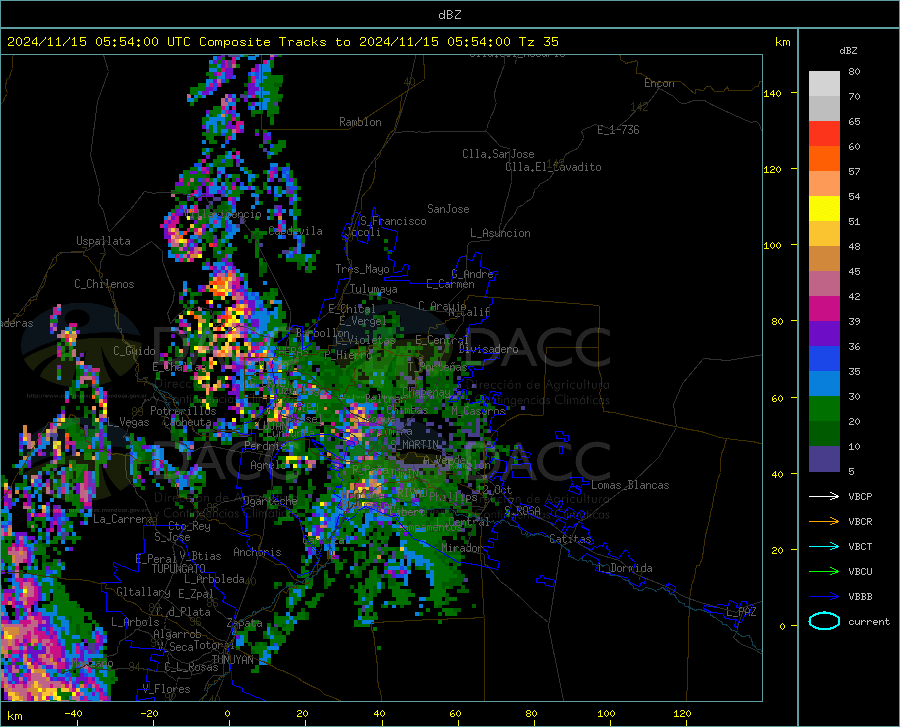Image resolution: width=900 pixels, height=727 pixels.
Task: Click the 'Cto_Rey' map label
Action: pyautogui.click(x=189, y=526)
